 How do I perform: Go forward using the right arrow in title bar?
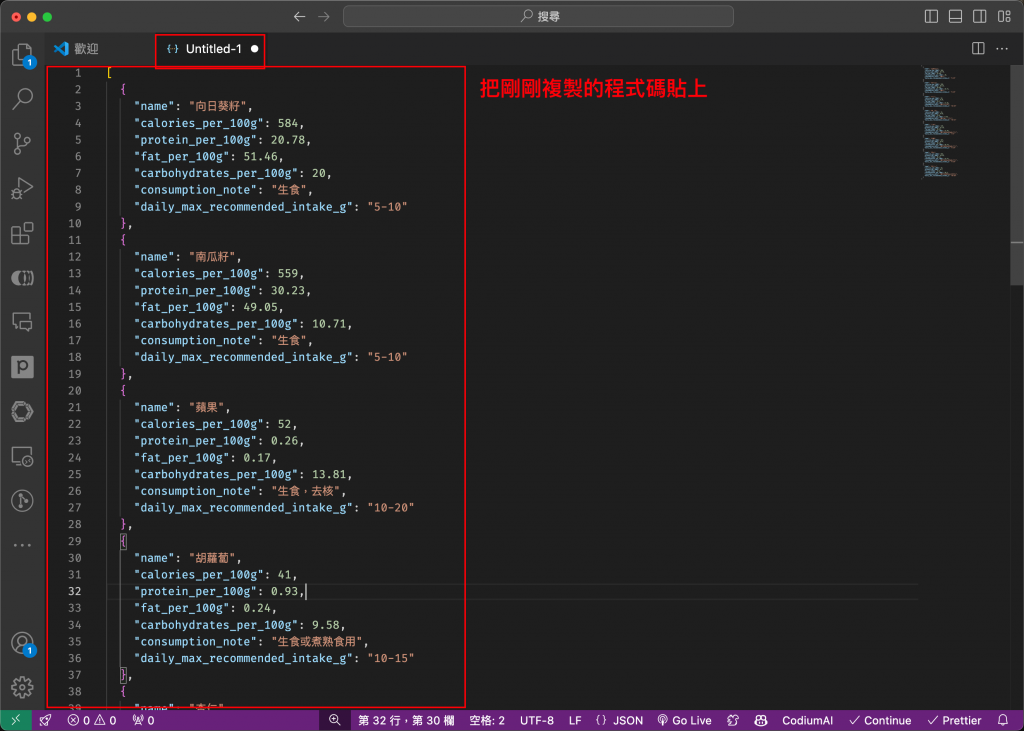[324, 16]
